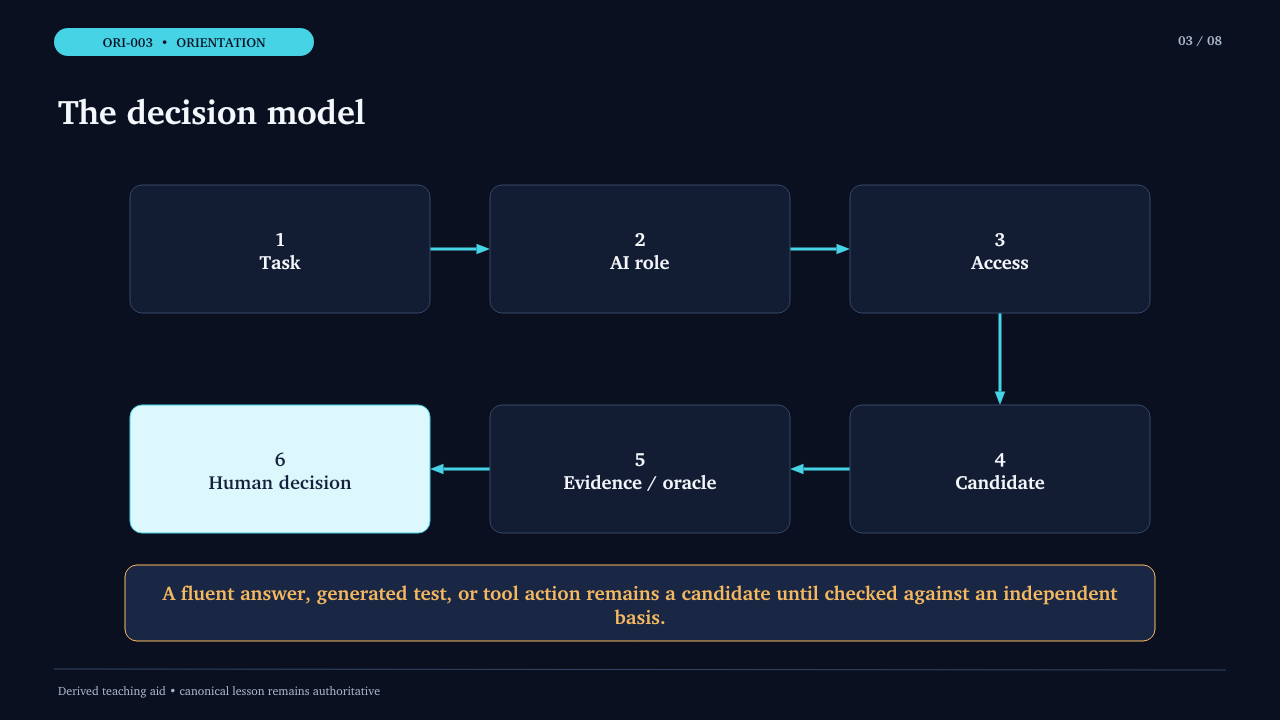Click the downward arrow from Access to Candidate

1000,359
